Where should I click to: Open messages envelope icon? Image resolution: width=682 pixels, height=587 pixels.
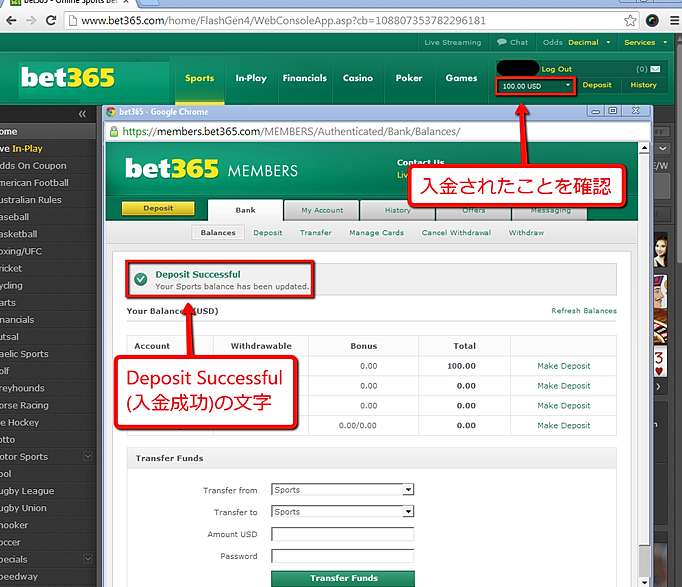coord(655,69)
